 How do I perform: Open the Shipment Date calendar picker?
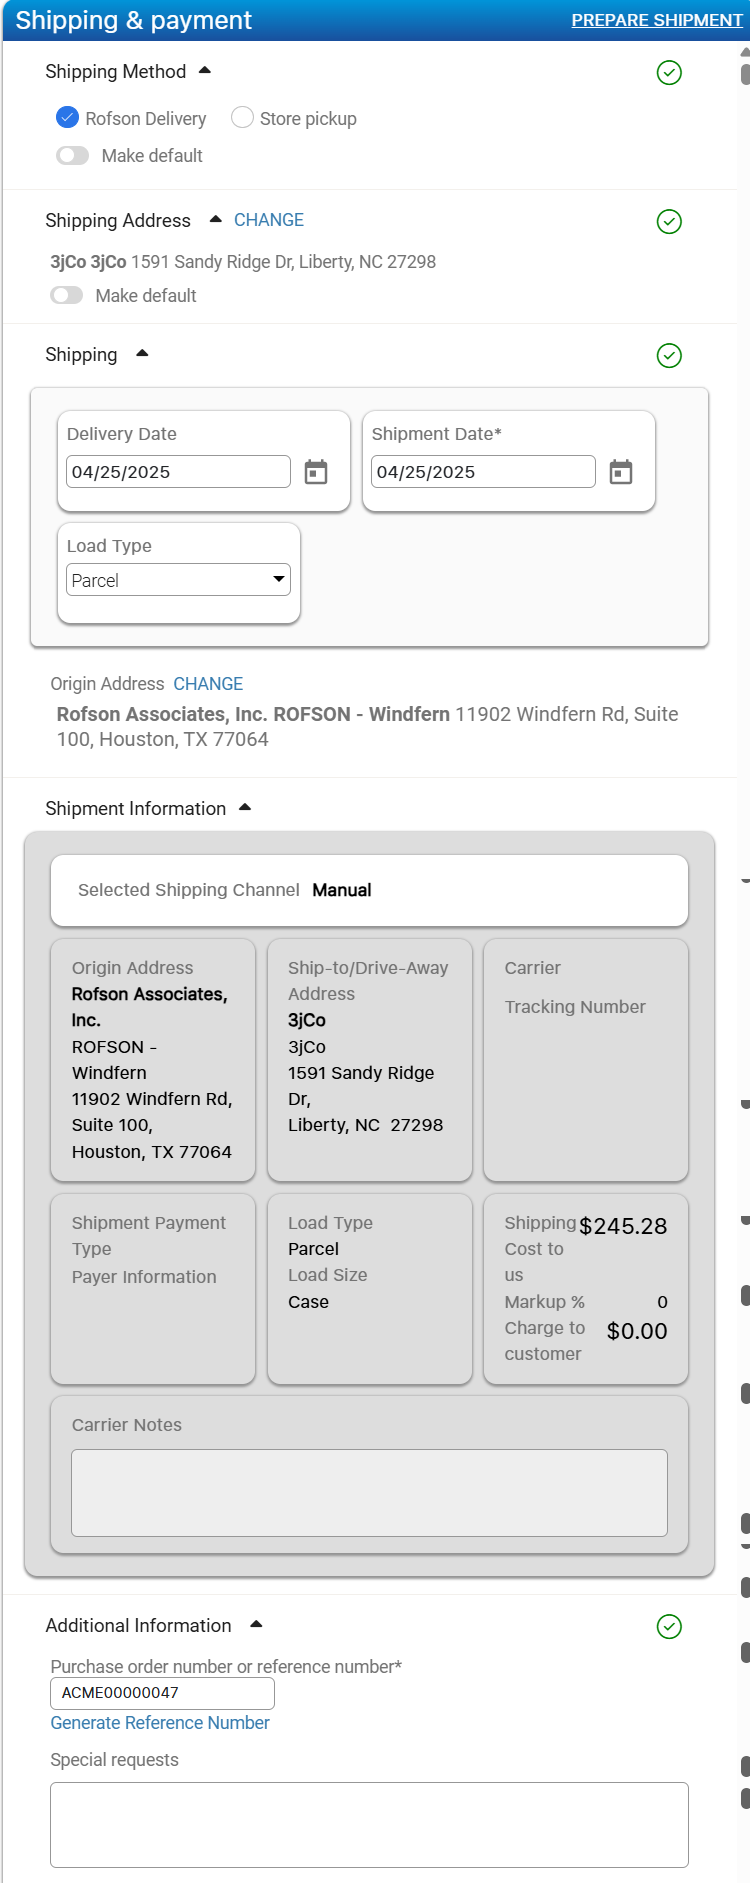tap(621, 472)
